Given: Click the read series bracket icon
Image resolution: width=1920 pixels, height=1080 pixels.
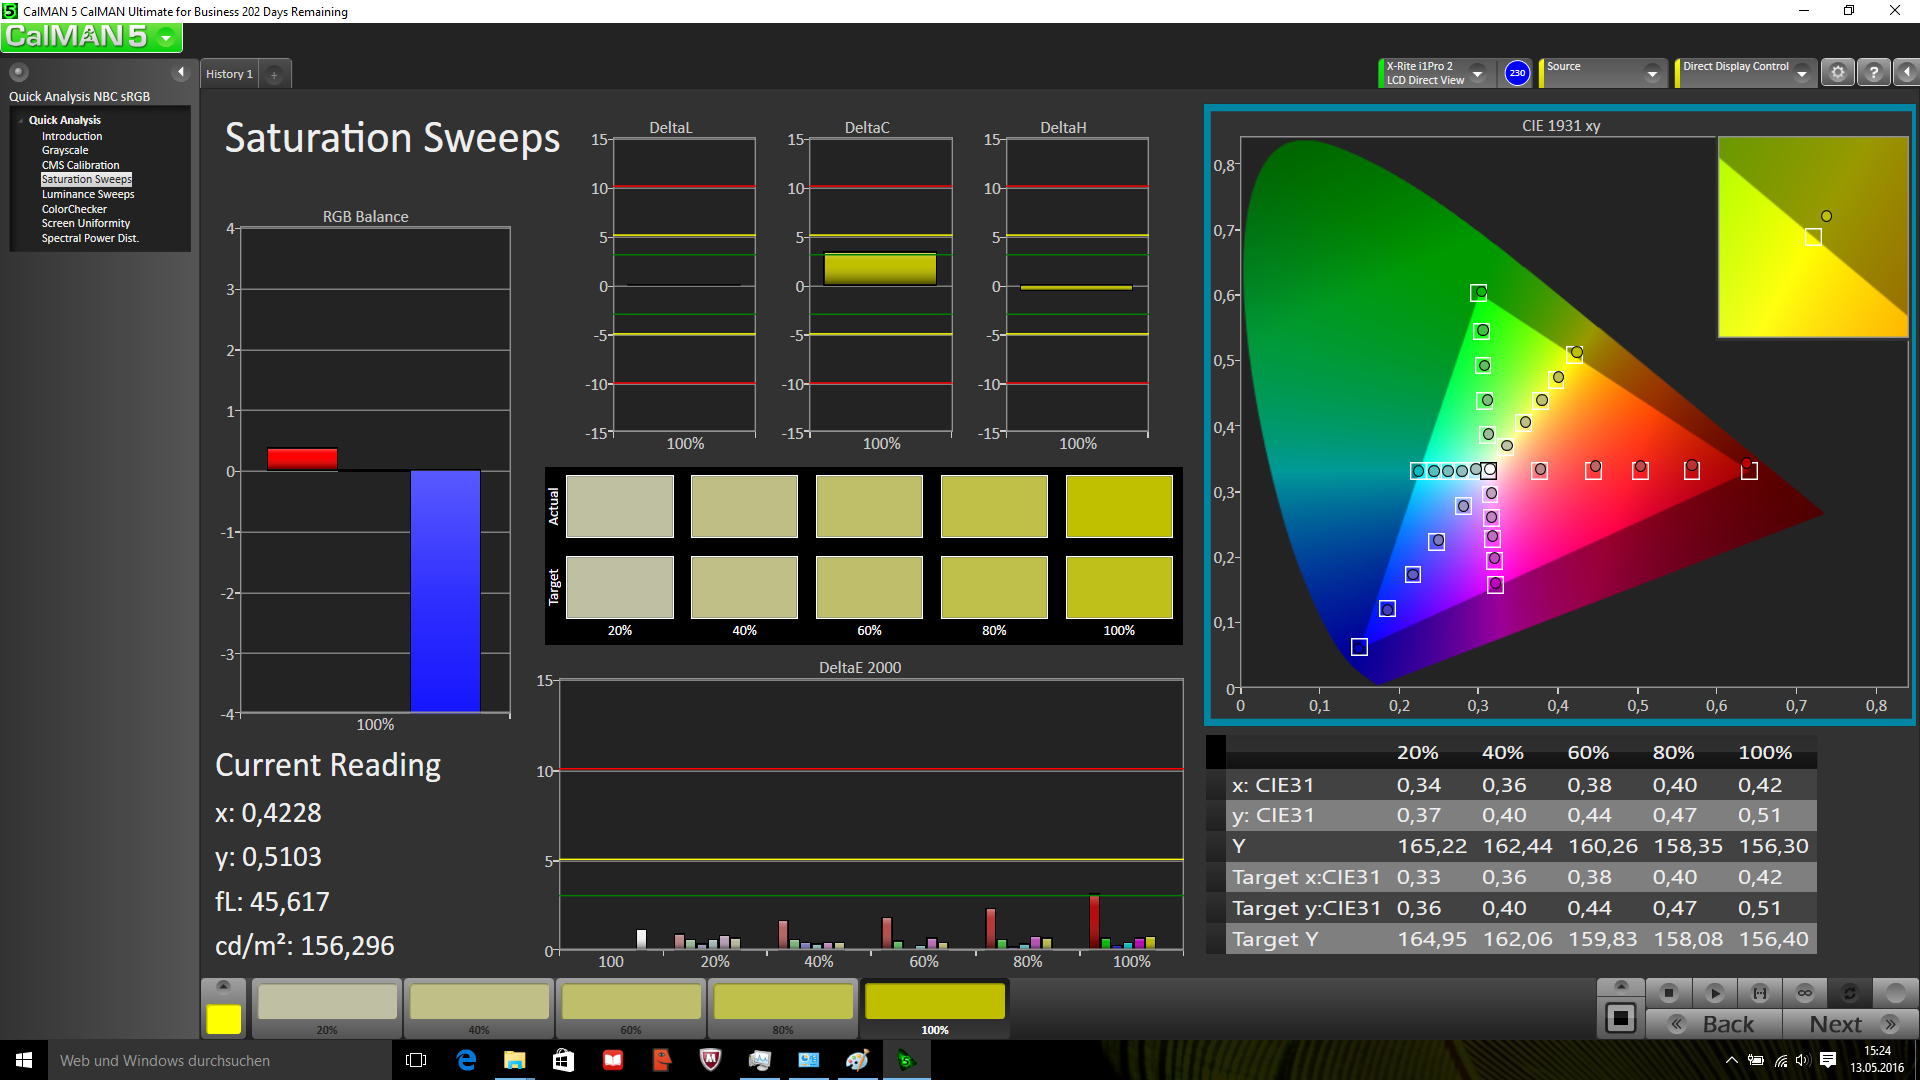Looking at the screenshot, I should (1760, 993).
